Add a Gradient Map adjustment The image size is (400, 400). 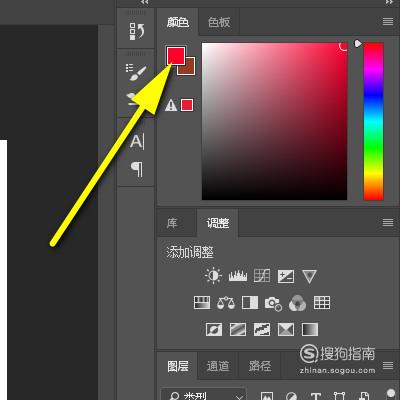310,330
